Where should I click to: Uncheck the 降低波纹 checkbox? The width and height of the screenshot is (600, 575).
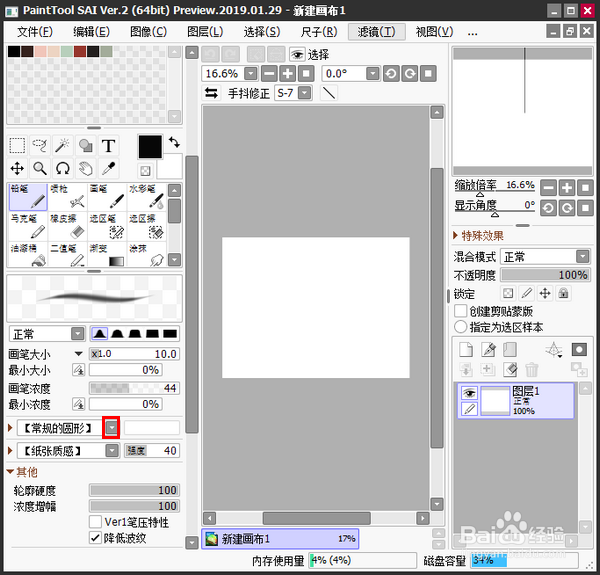coord(95,538)
